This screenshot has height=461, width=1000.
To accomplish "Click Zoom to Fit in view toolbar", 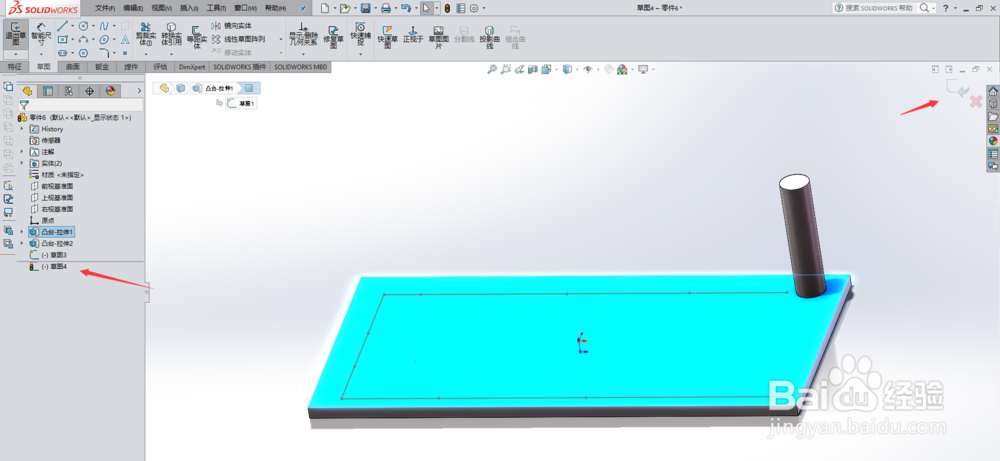I will pyautogui.click(x=492, y=70).
